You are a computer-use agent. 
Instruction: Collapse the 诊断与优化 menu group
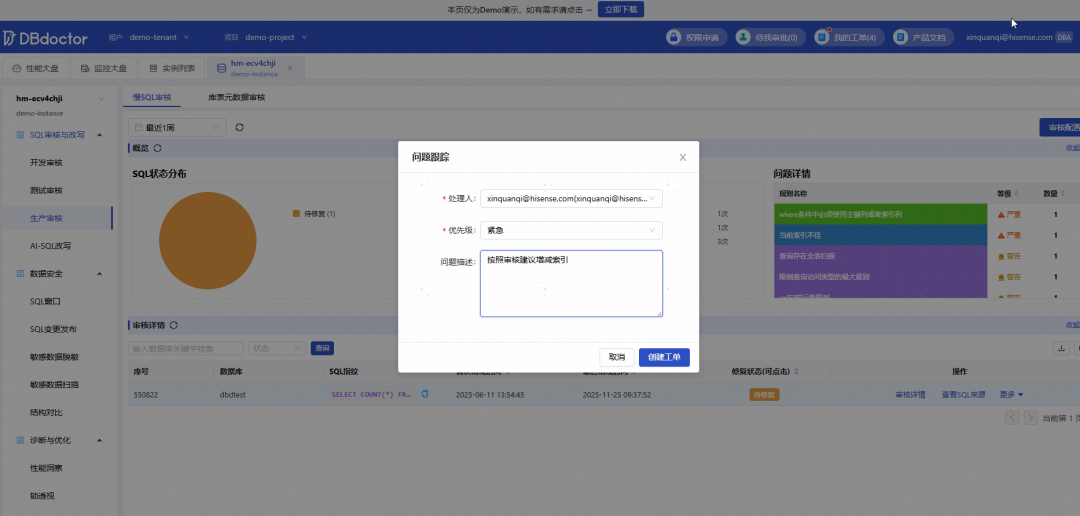point(99,440)
